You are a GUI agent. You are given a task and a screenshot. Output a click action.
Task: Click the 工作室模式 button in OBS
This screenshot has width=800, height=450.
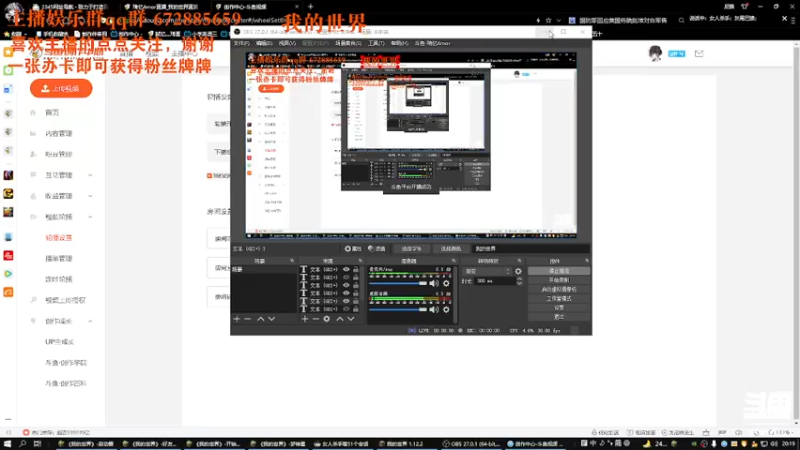[559, 298]
